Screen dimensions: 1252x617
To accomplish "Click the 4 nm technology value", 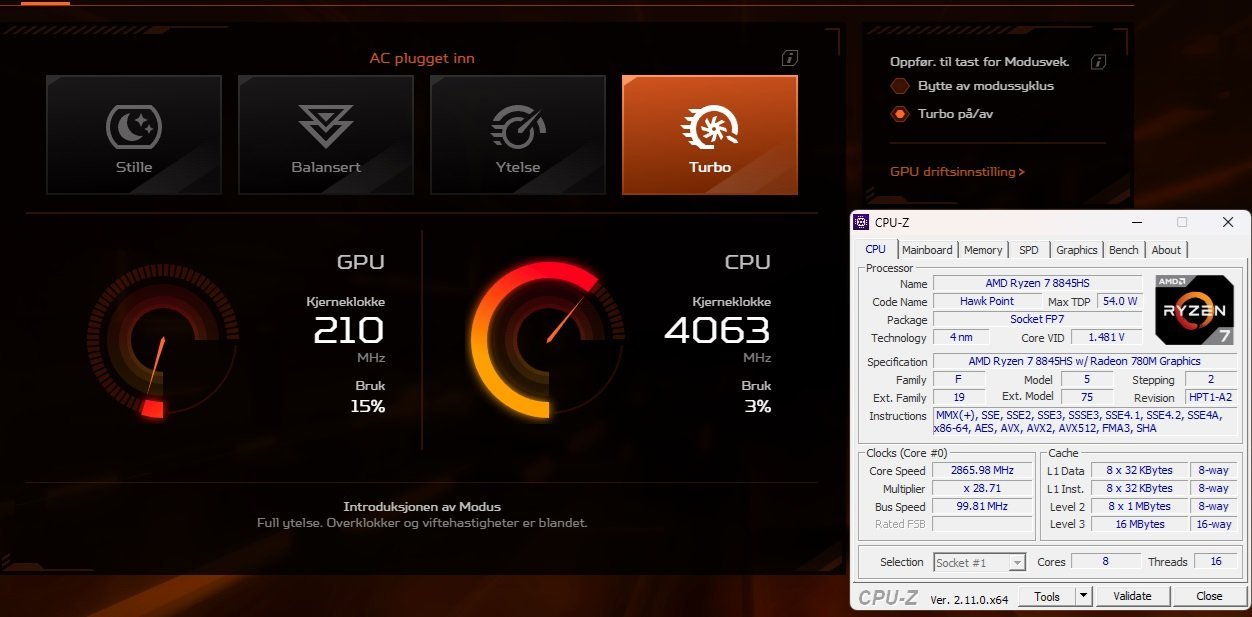I will tap(961, 338).
